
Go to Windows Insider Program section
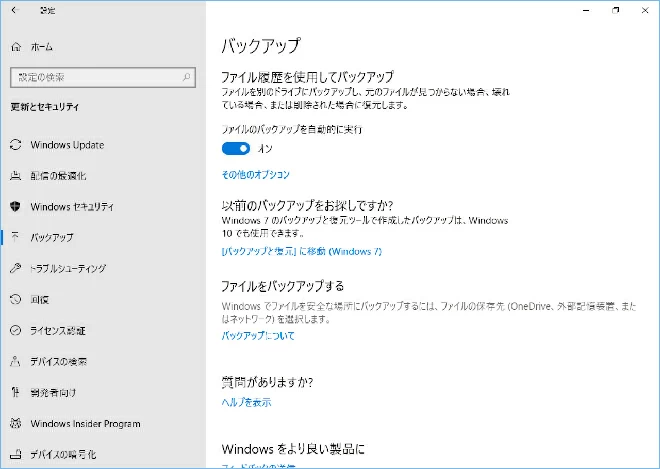pos(85,424)
